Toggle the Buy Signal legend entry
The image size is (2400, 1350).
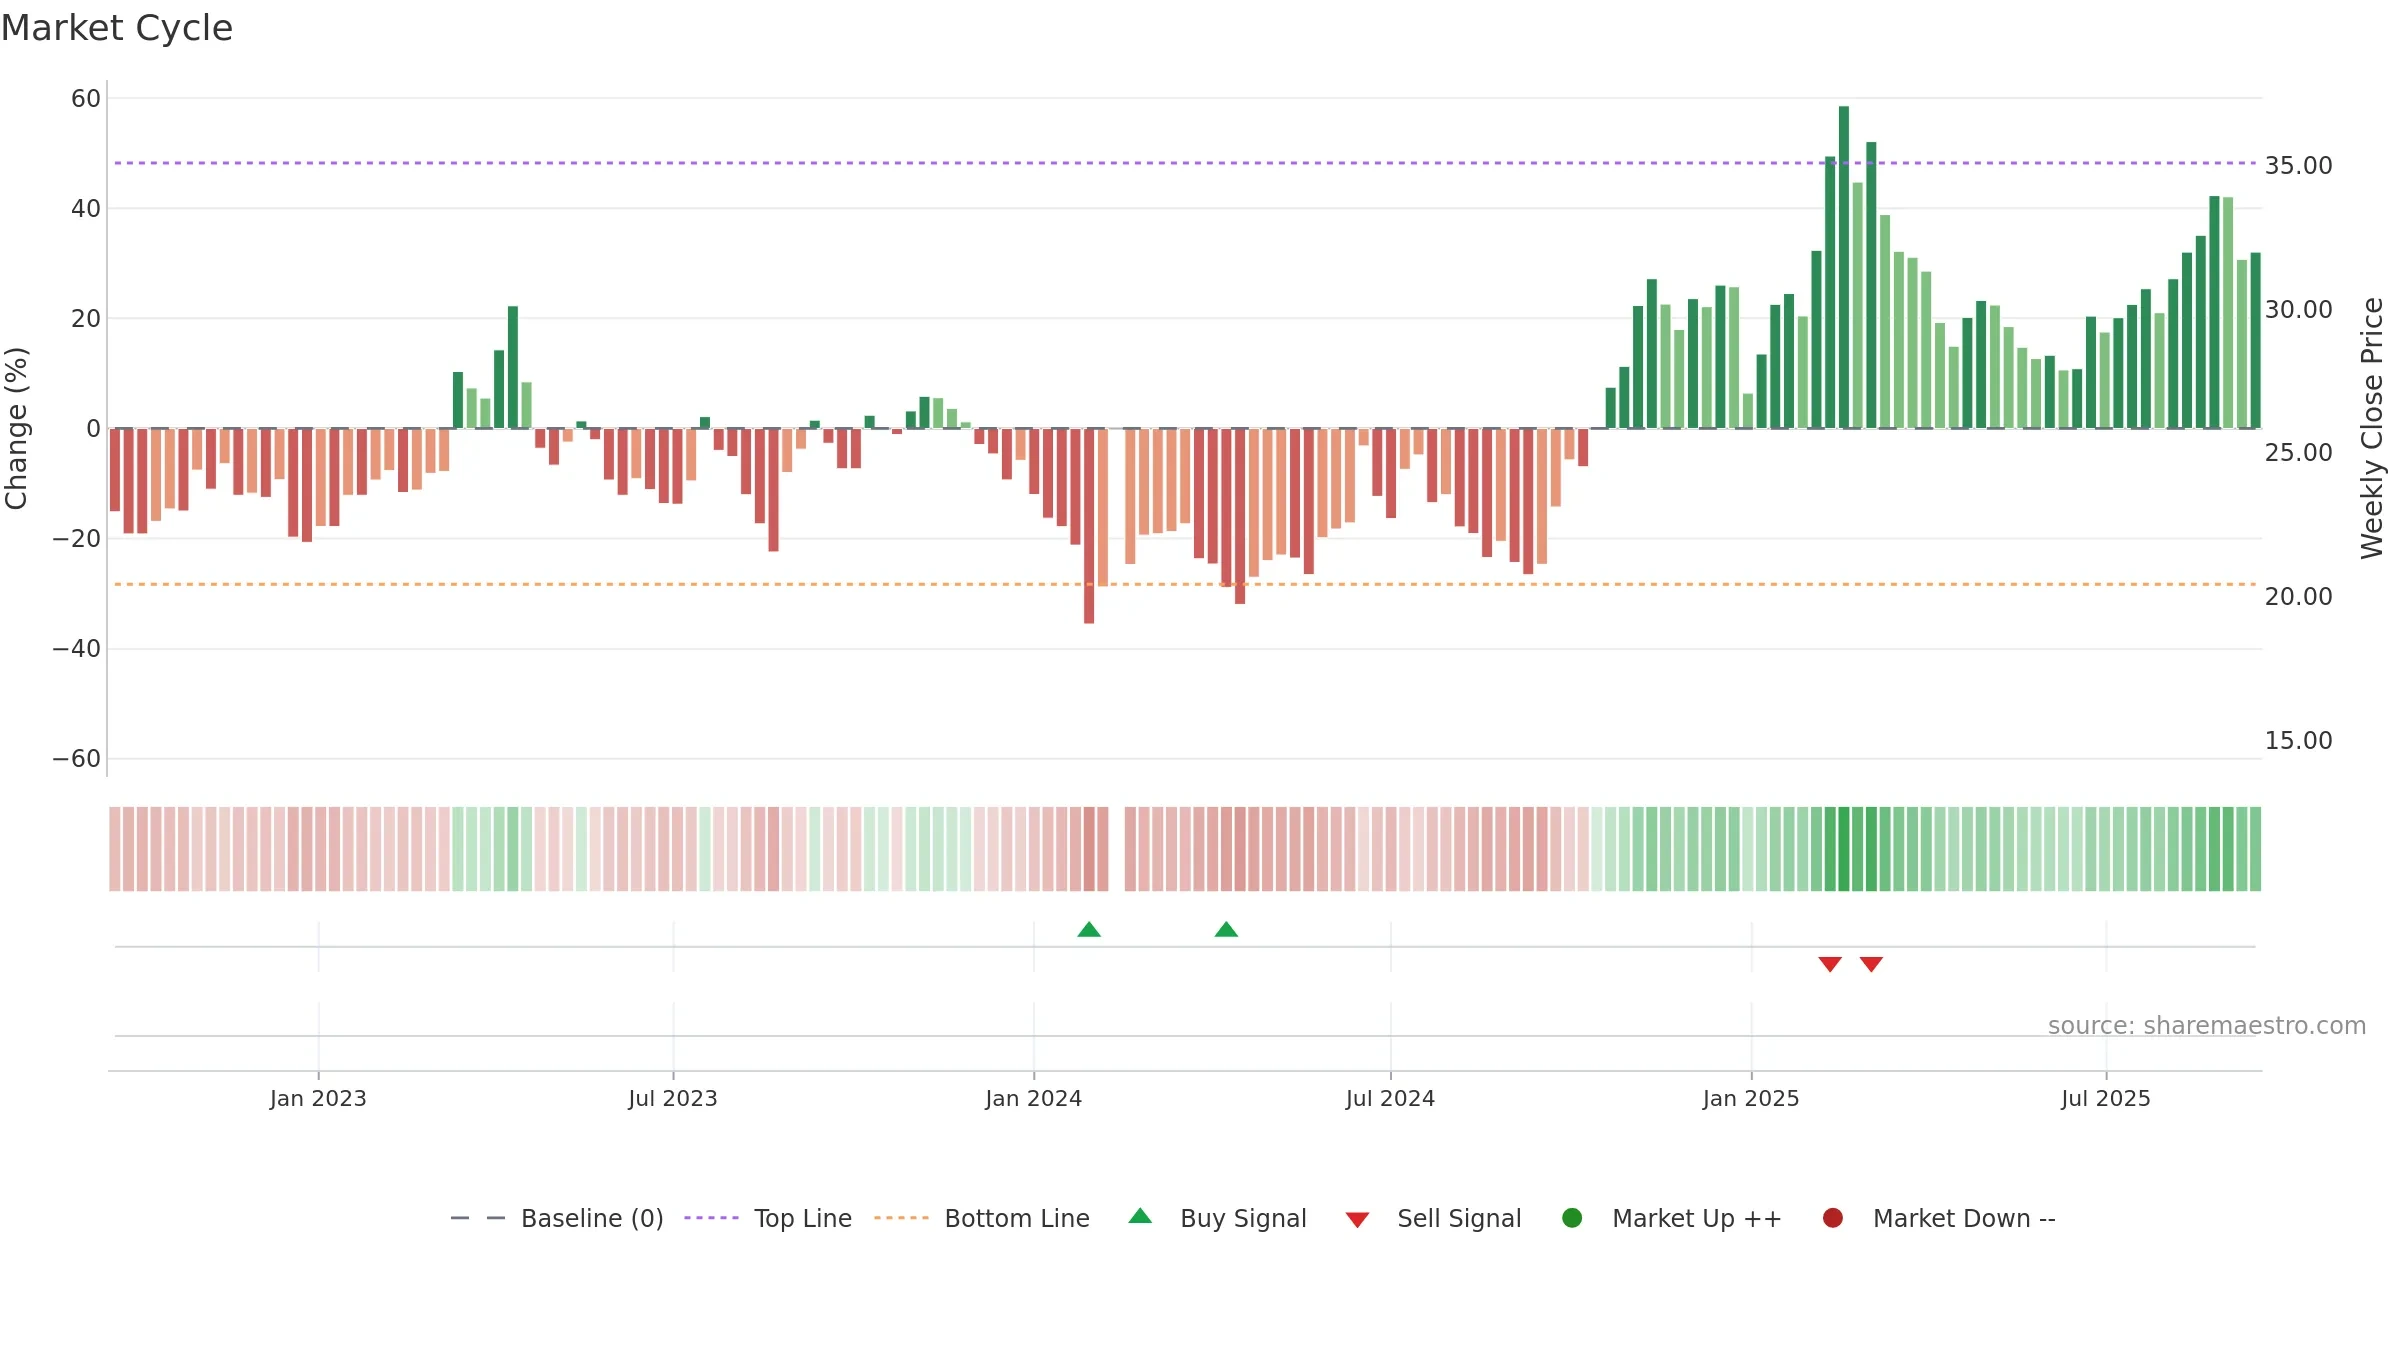coord(1217,1218)
